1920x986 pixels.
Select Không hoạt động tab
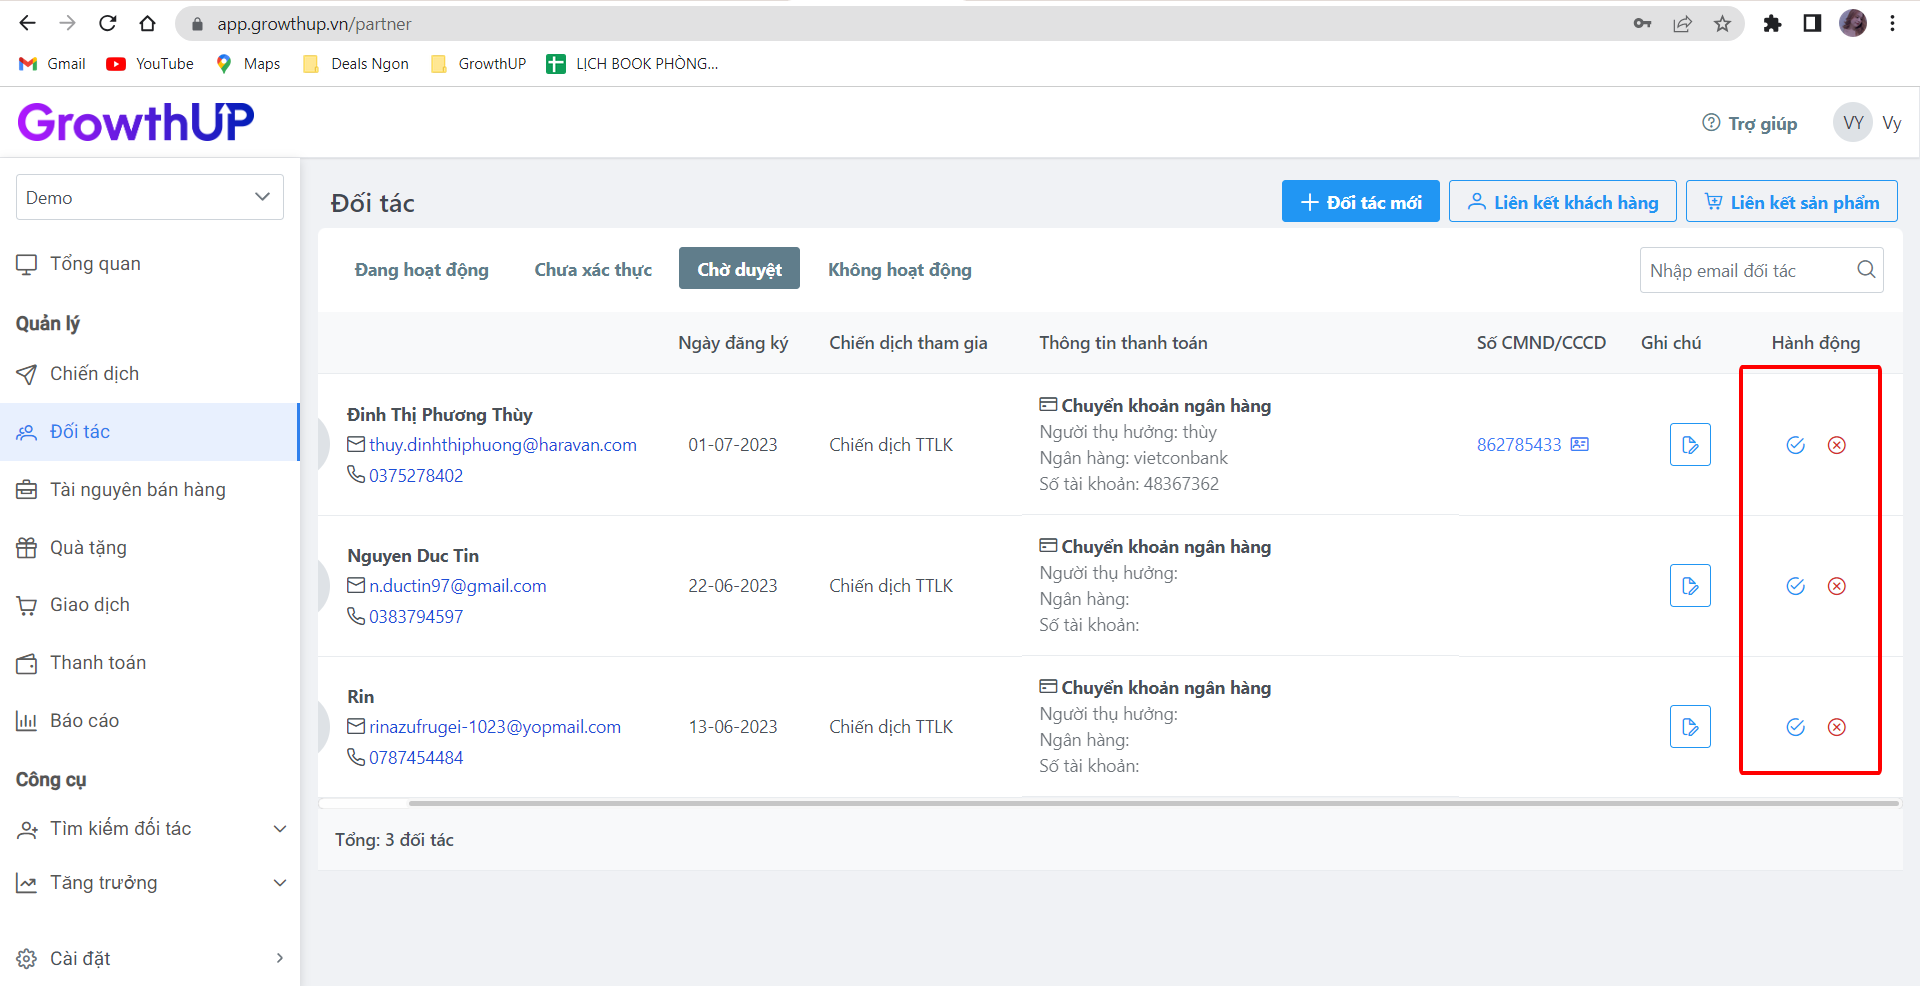[899, 269]
